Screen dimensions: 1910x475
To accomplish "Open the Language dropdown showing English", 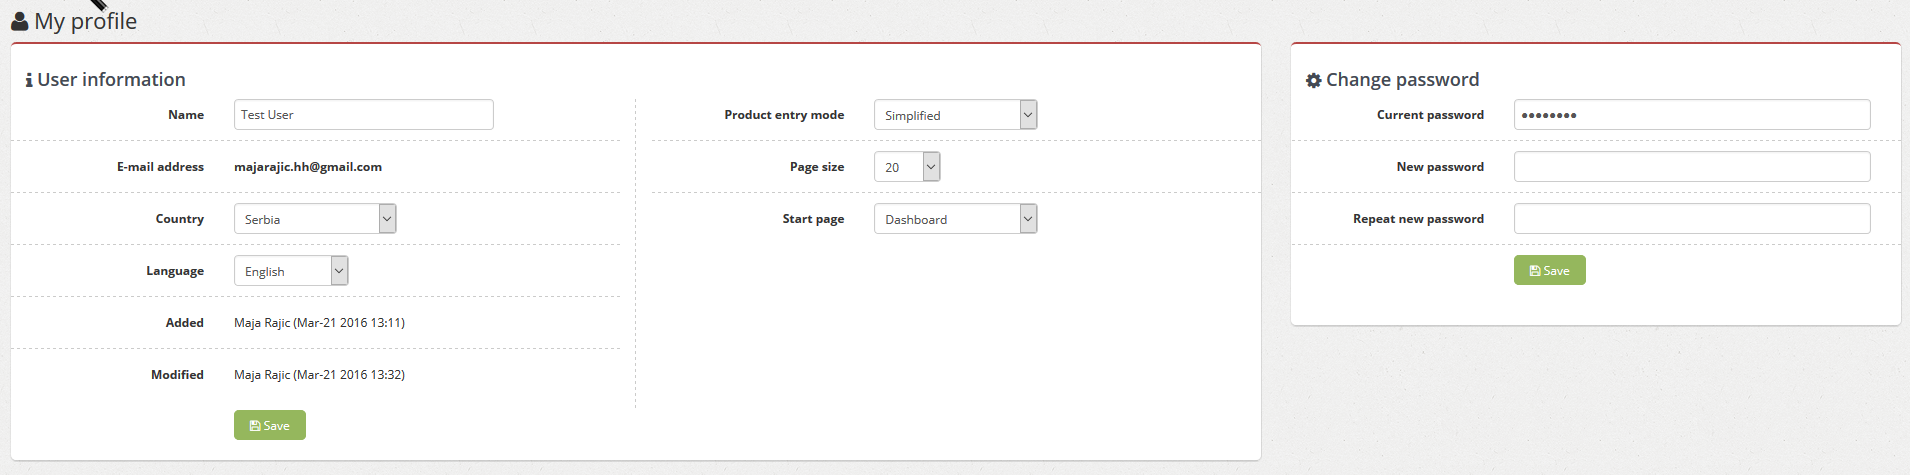I will [291, 271].
